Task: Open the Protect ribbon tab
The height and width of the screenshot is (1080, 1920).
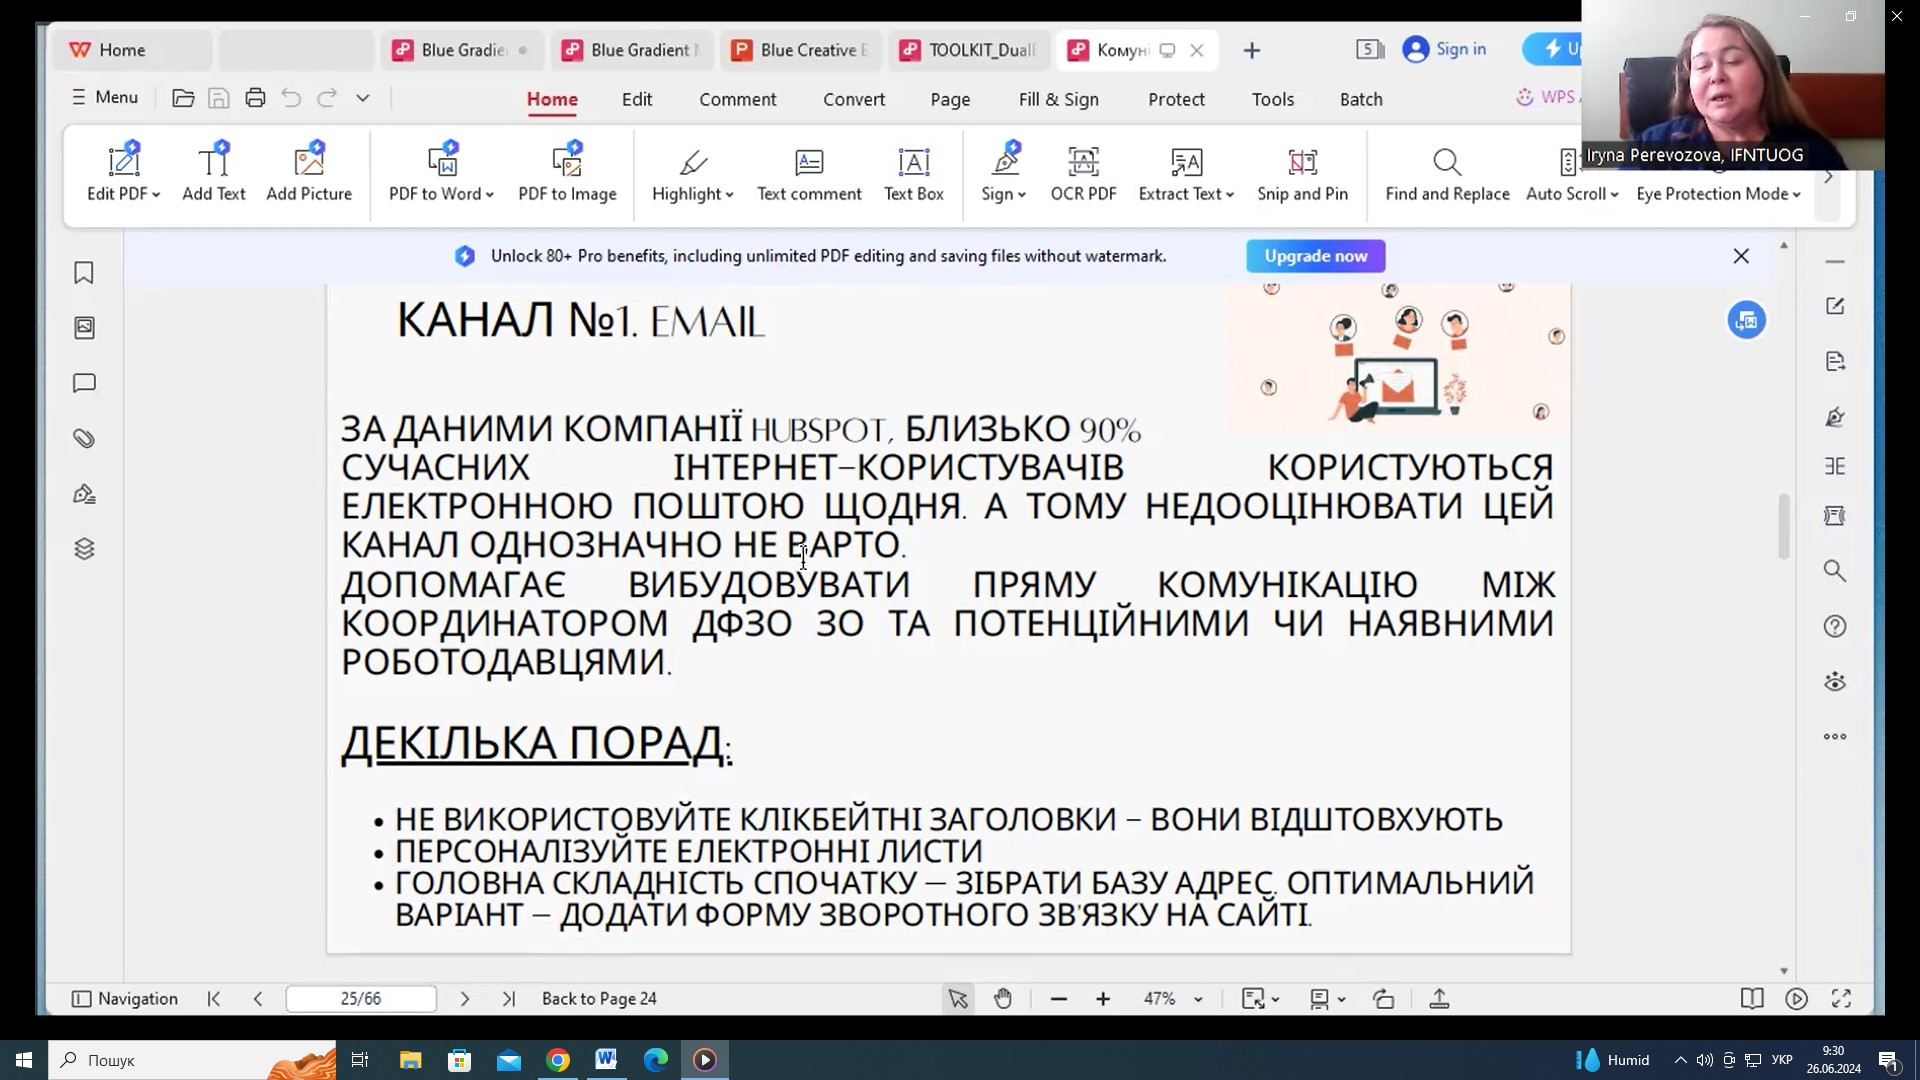Action: click(1176, 99)
